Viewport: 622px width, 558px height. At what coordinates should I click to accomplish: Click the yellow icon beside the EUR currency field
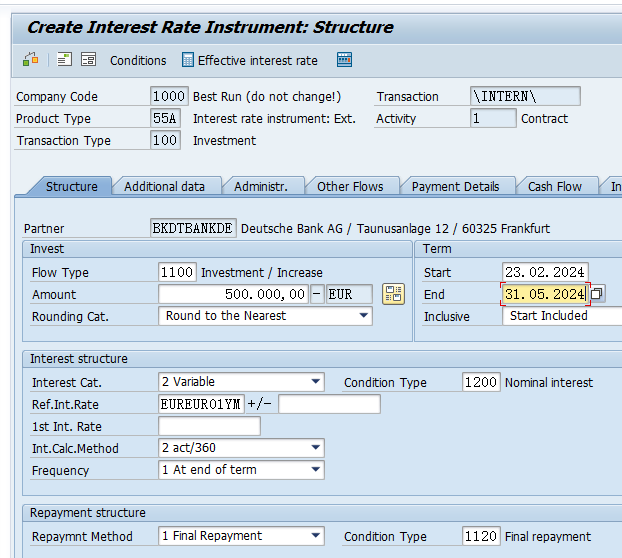point(393,294)
